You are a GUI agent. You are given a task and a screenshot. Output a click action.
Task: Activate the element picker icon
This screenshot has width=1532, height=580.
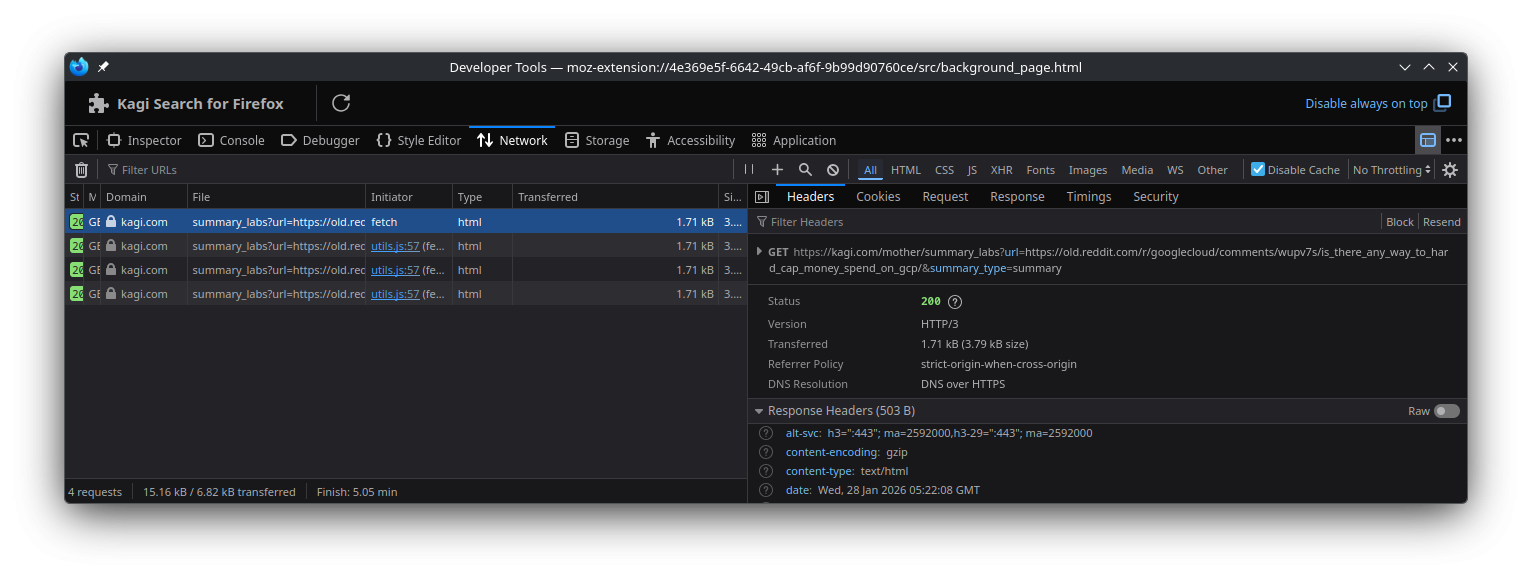81,140
